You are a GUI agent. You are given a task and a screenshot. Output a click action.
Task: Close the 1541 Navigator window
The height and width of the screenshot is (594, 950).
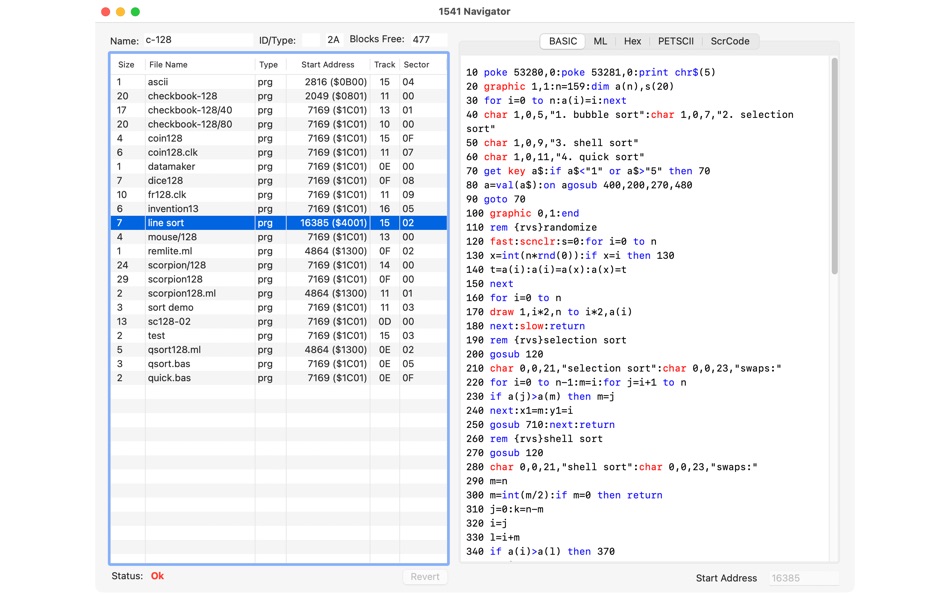tap(105, 12)
